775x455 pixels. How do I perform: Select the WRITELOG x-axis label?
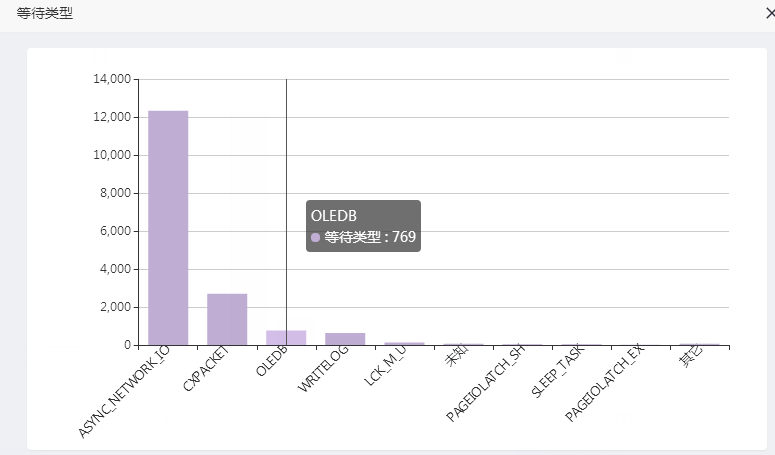(324, 372)
